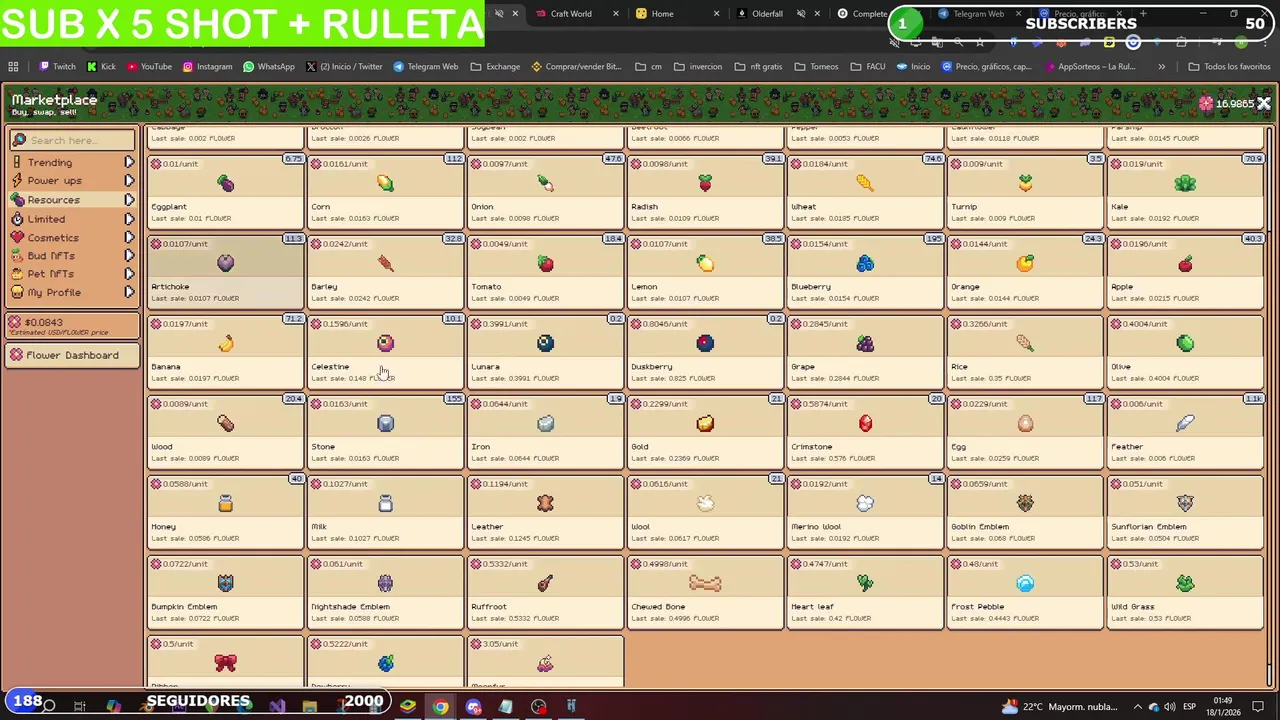Select the Gold item icon

[705, 423]
